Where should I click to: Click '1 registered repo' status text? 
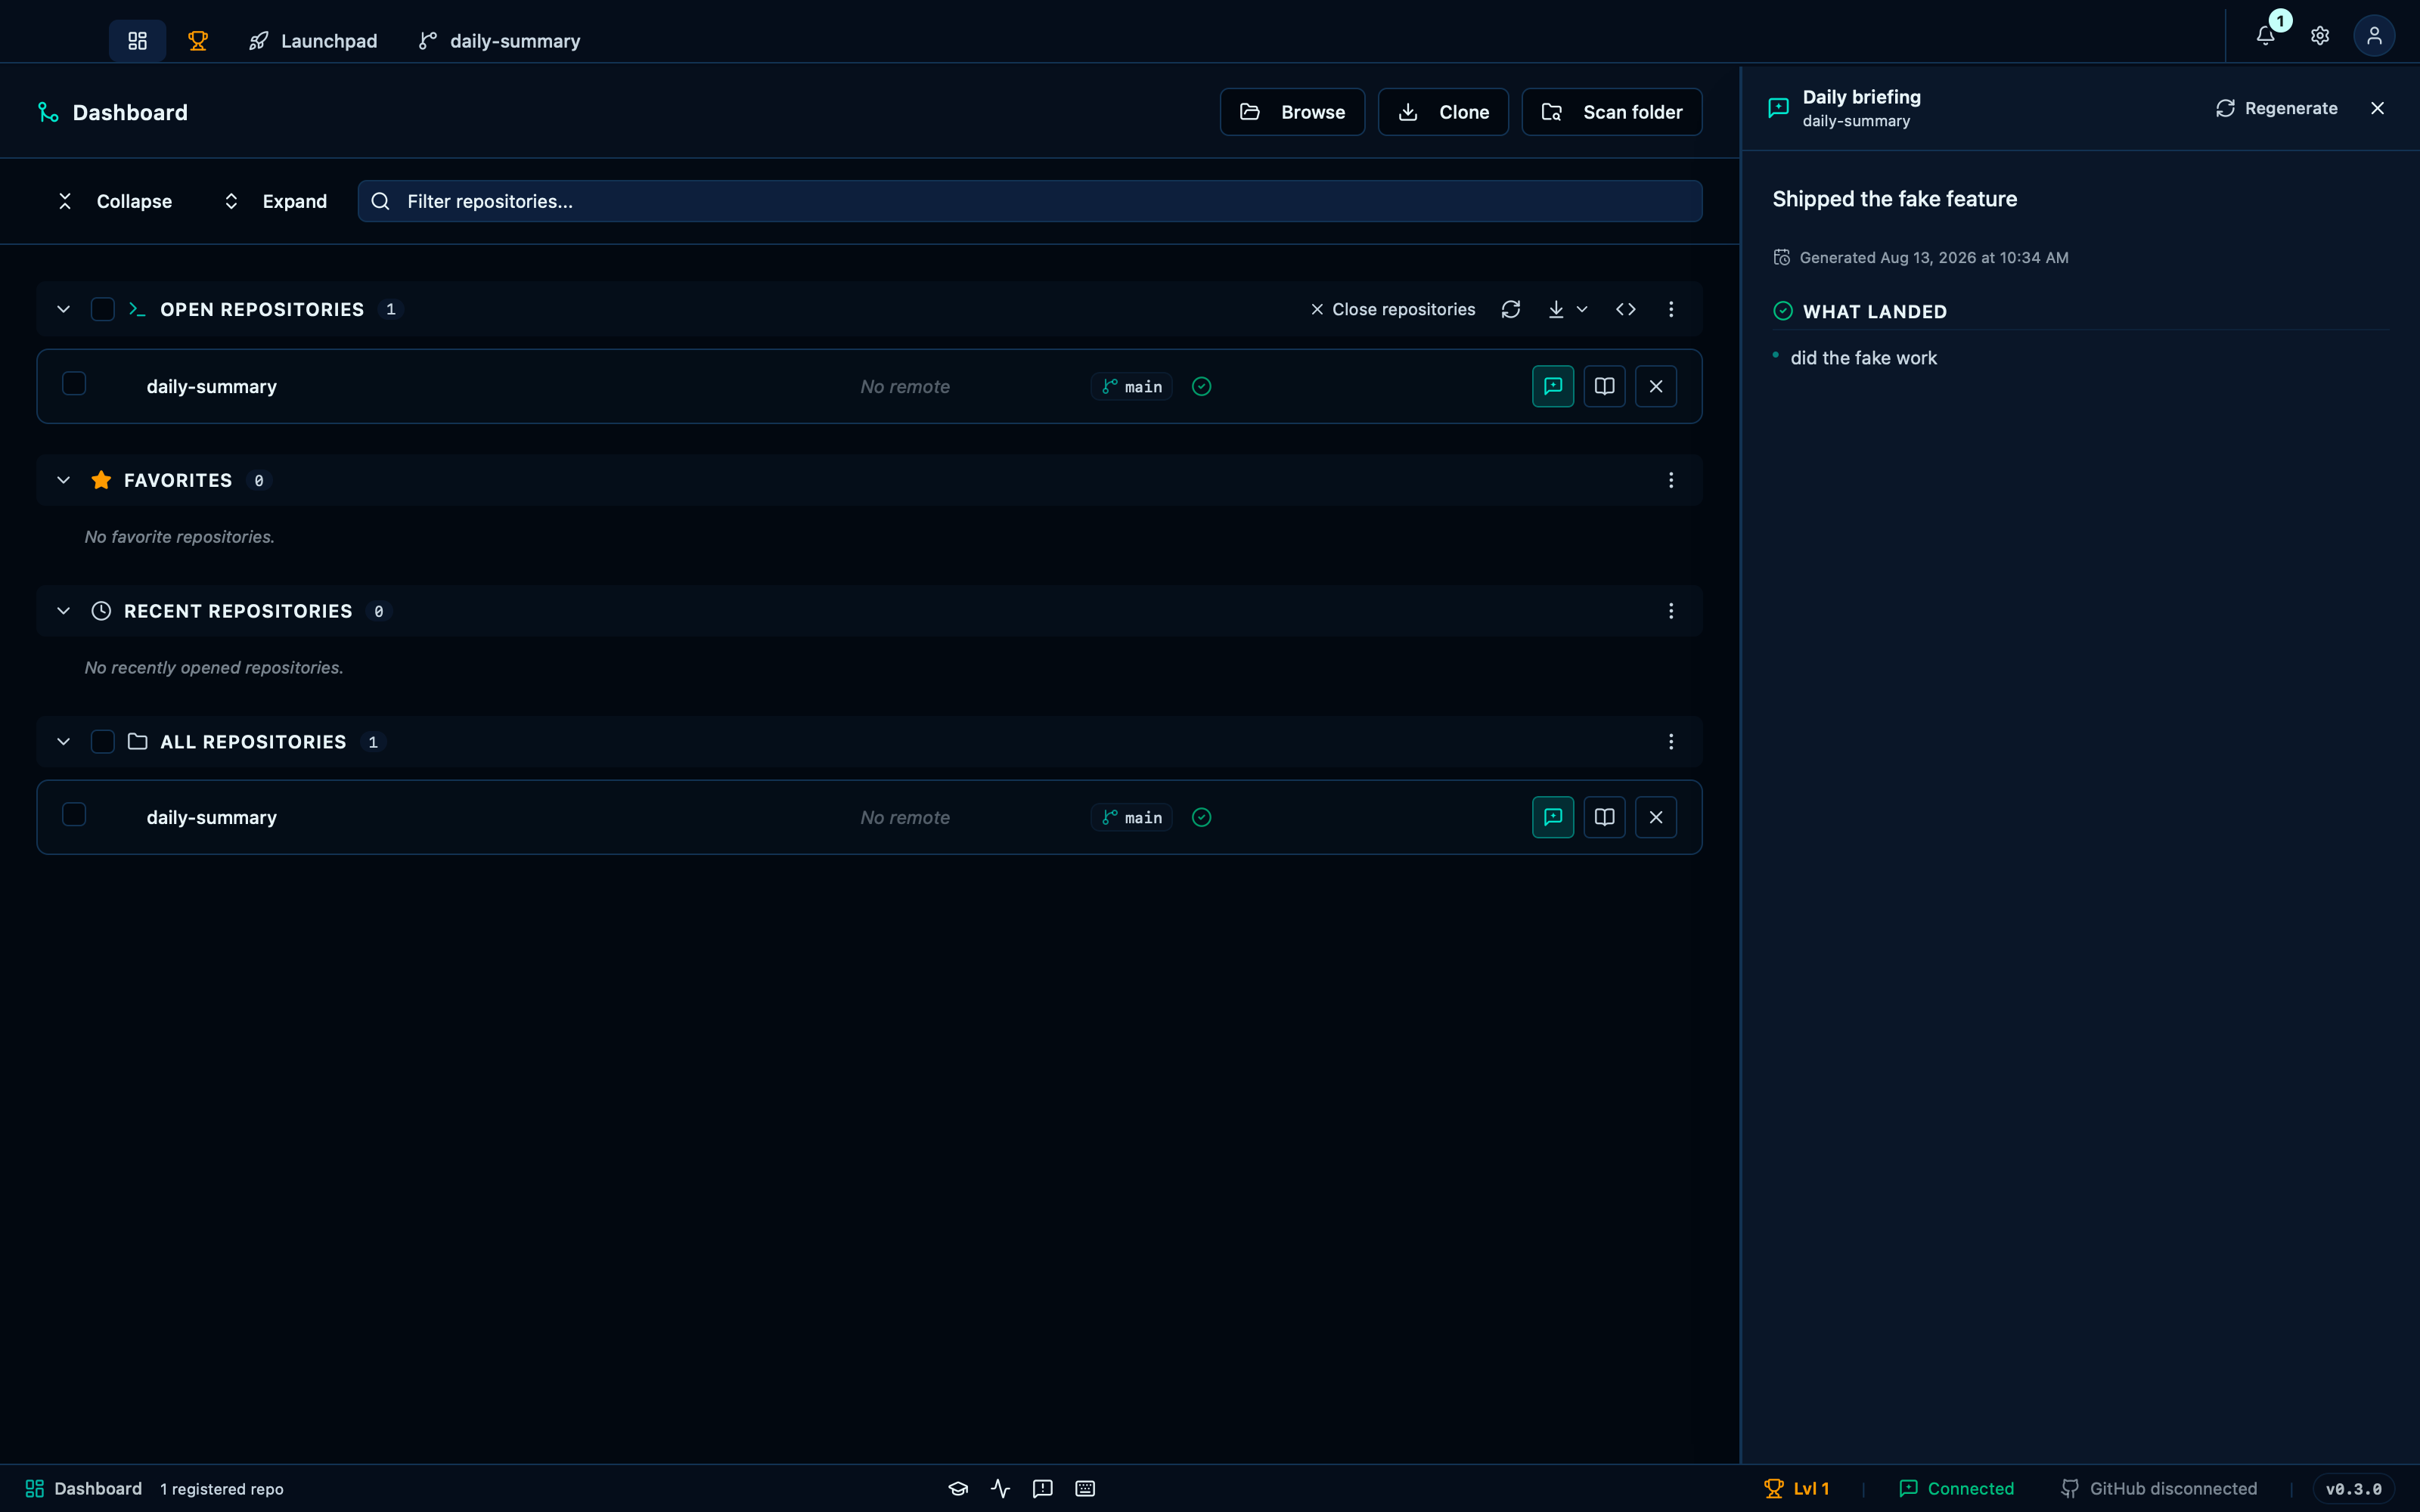click(222, 1489)
